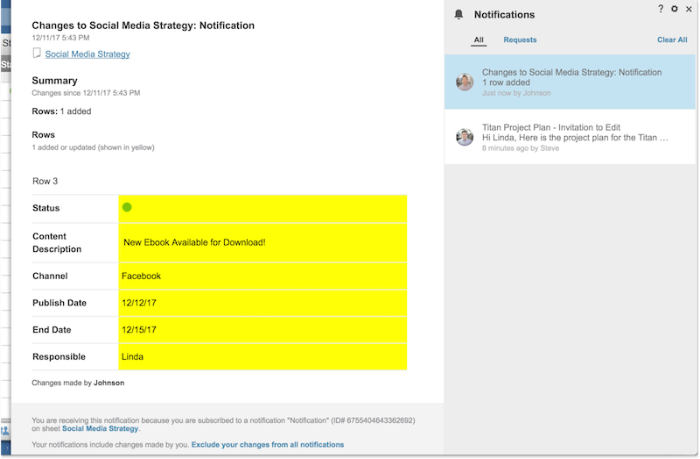Click Steve's avatar in the Titan notification
Image resolution: width=700 pixels, height=459 pixels.
pyautogui.click(x=465, y=137)
